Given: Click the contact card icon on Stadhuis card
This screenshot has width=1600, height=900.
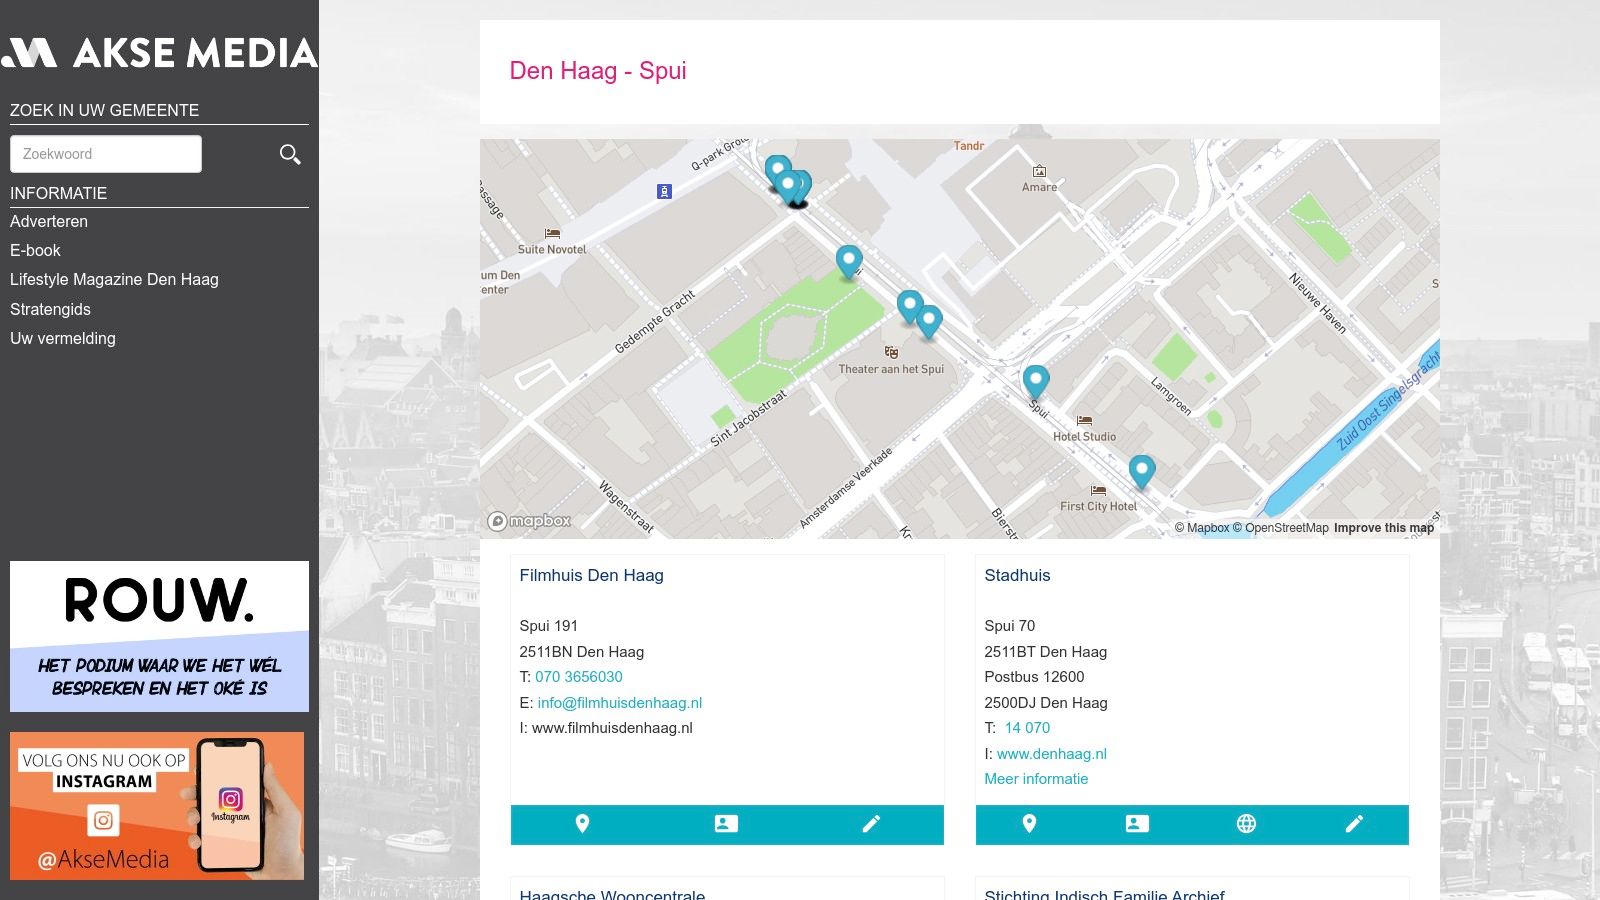Looking at the screenshot, I should coord(1136,824).
